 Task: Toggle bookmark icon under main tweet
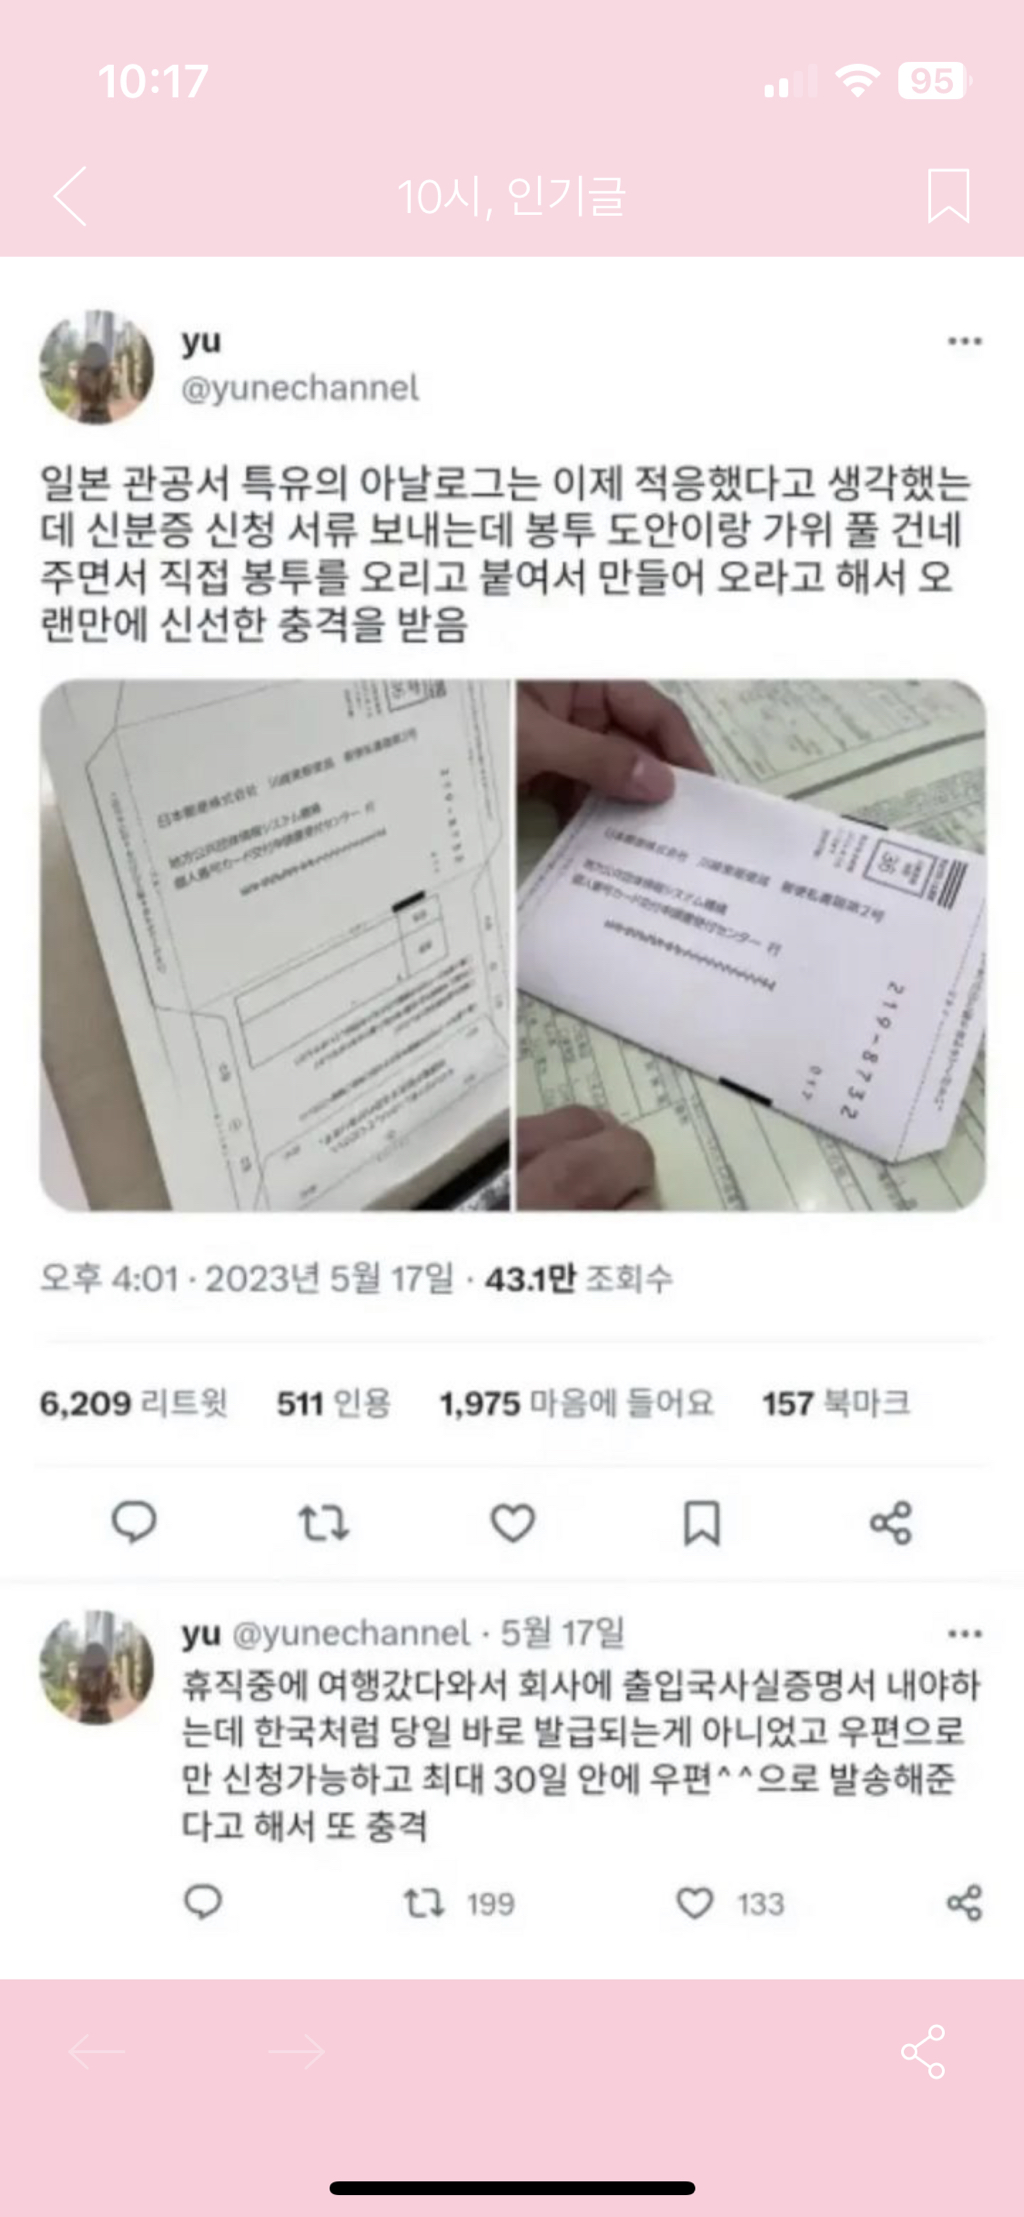click(x=701, y=1523)
